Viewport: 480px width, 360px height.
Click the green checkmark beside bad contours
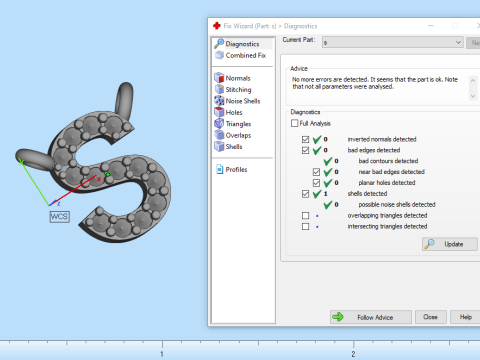(328, 161)
